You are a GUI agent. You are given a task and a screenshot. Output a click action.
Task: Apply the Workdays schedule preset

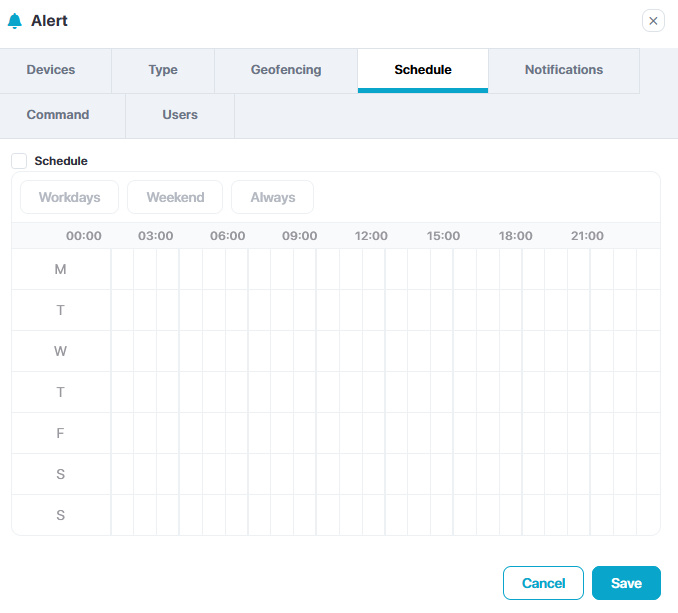point(70,197)
